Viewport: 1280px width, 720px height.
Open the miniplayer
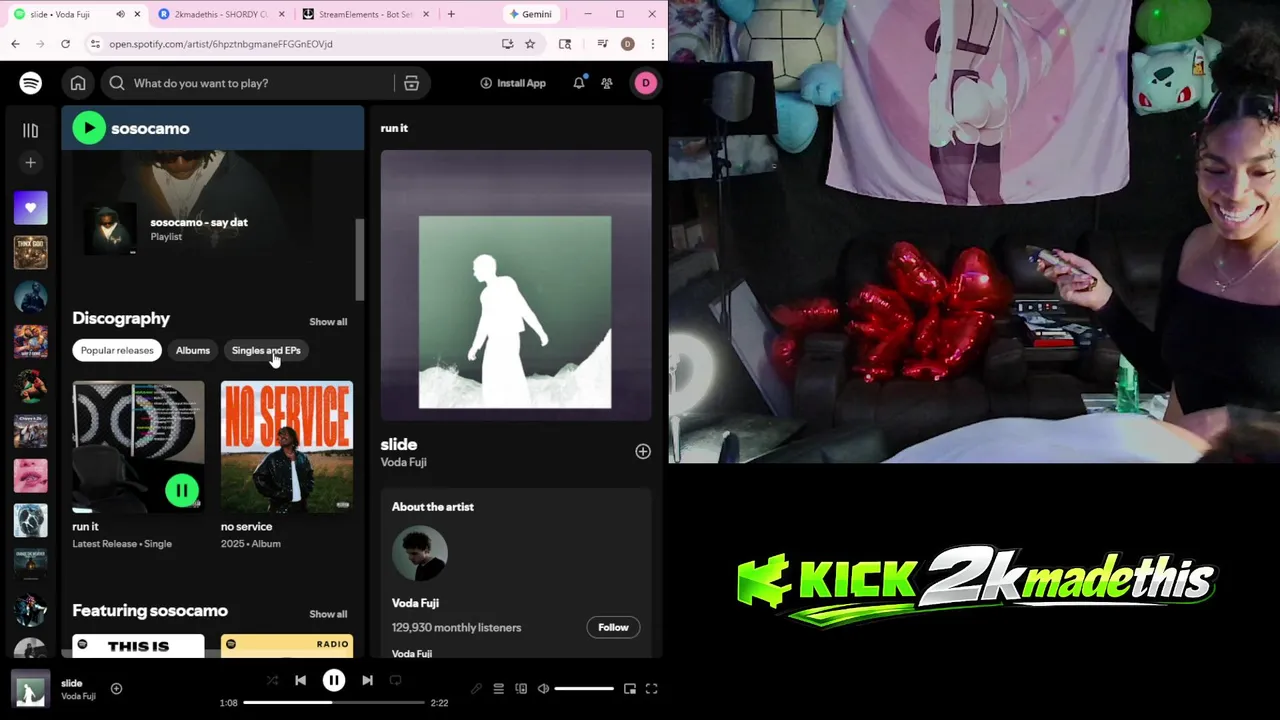[629, 688]
